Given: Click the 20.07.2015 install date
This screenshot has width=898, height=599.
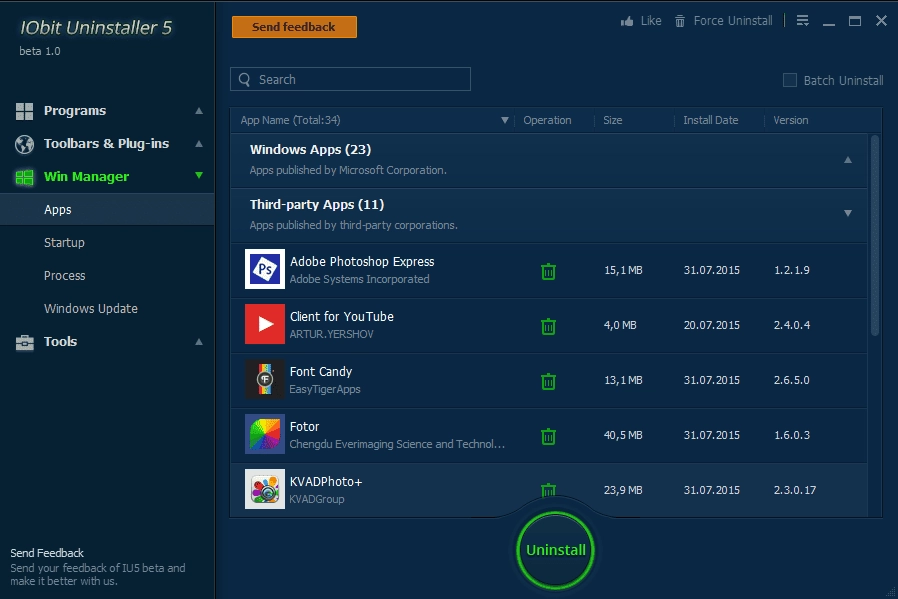Looking at the screenshot, I should tap(711, 325).
